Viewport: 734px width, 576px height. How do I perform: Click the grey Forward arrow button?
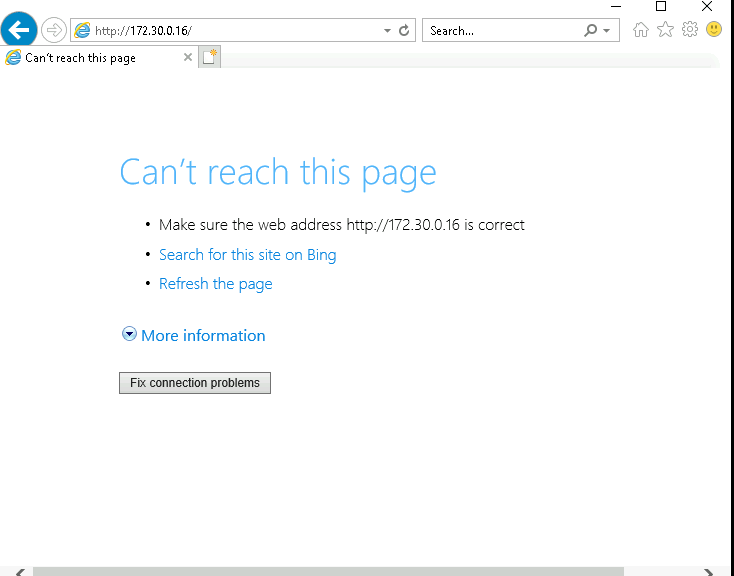54,30
